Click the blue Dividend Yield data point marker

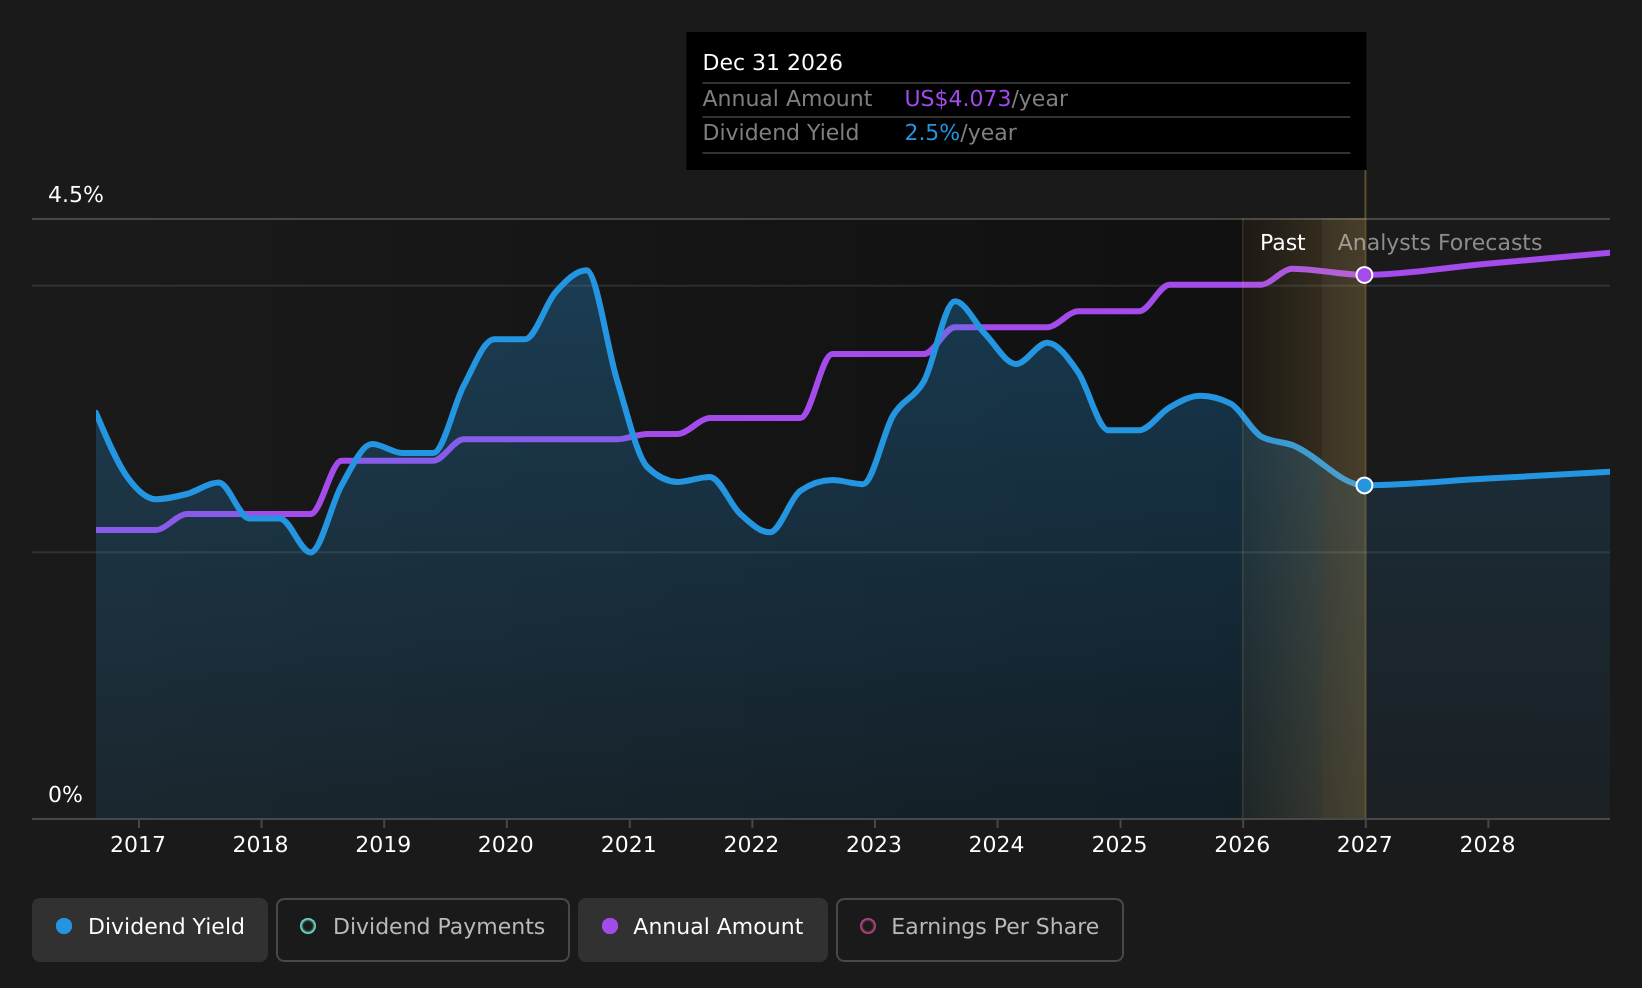[1364, 485]
